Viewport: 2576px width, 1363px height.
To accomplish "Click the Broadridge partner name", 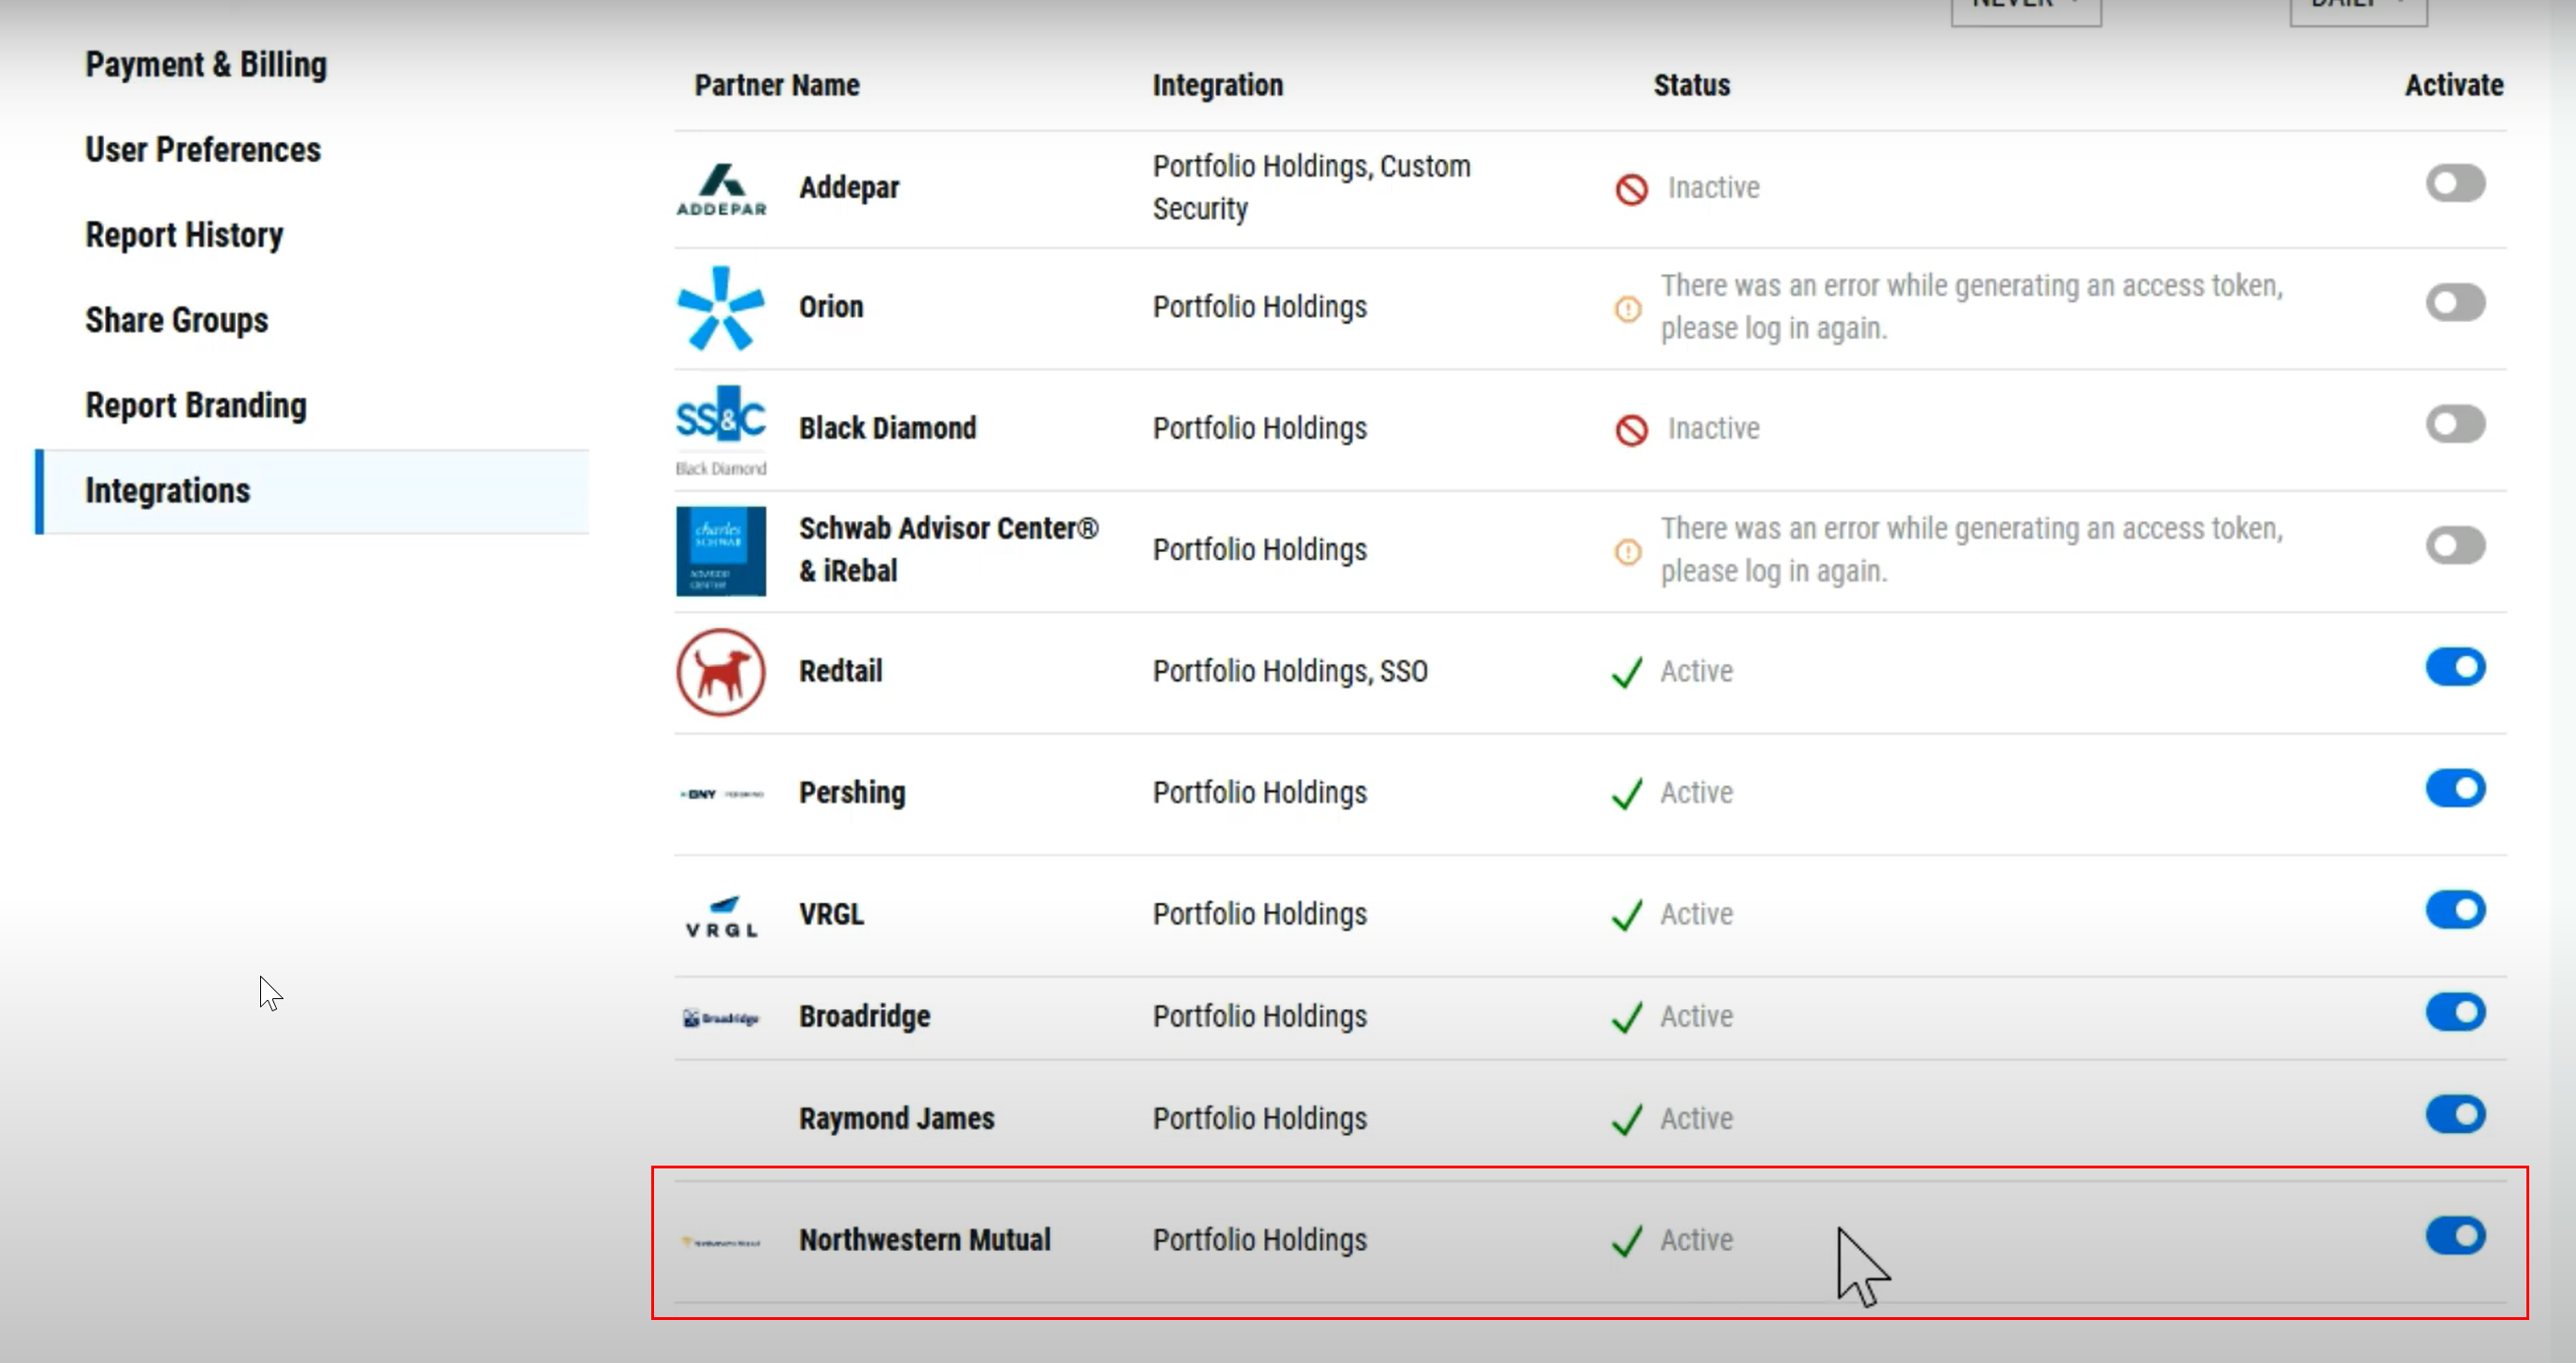I will point(864,1017).
